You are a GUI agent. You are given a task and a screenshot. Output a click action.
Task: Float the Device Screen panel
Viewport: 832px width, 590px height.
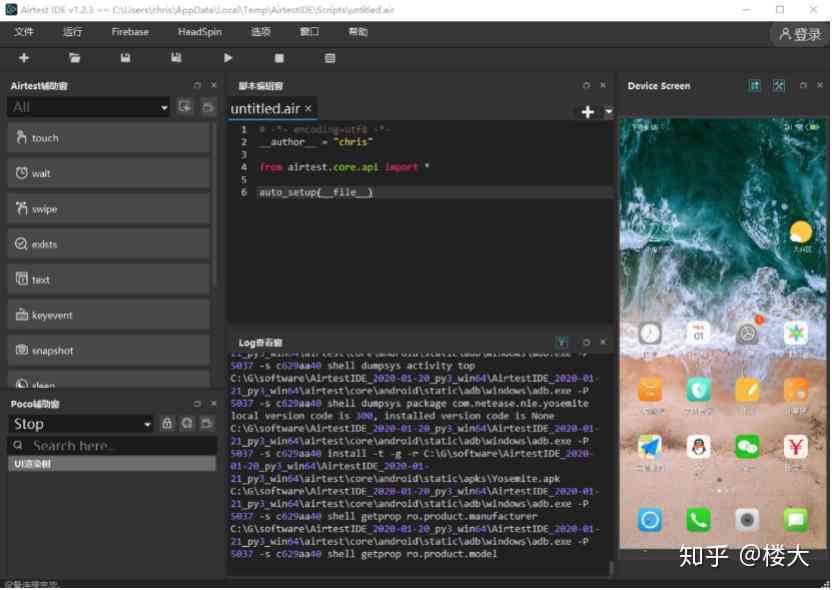pos(803,85)
